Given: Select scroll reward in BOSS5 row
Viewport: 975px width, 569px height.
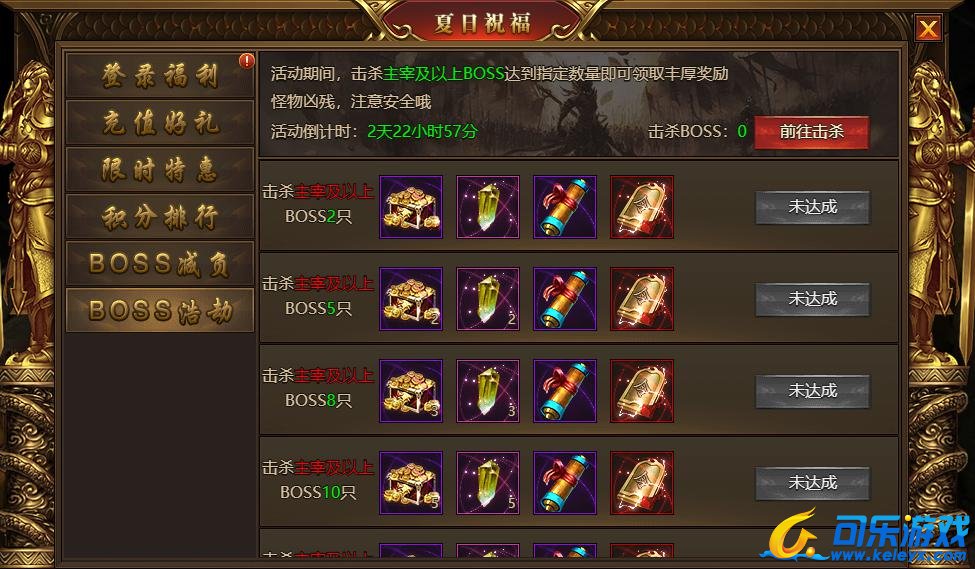Looking at the screenshot, I should coord(565,299).
